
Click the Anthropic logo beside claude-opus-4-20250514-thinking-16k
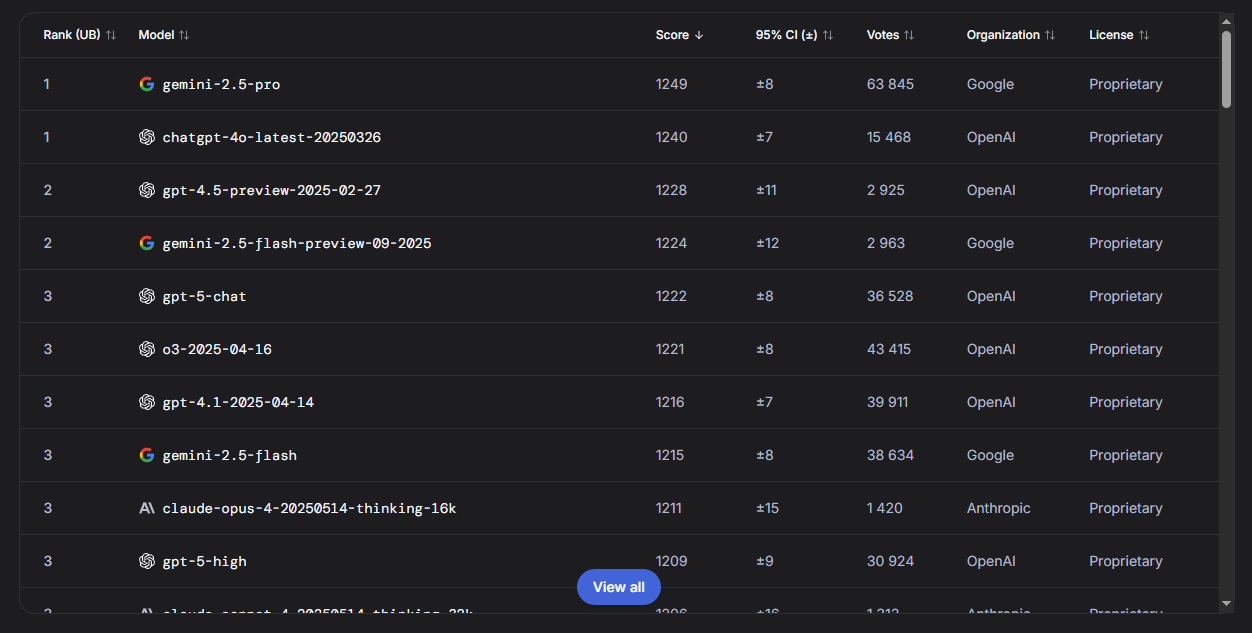click(147, 508)
